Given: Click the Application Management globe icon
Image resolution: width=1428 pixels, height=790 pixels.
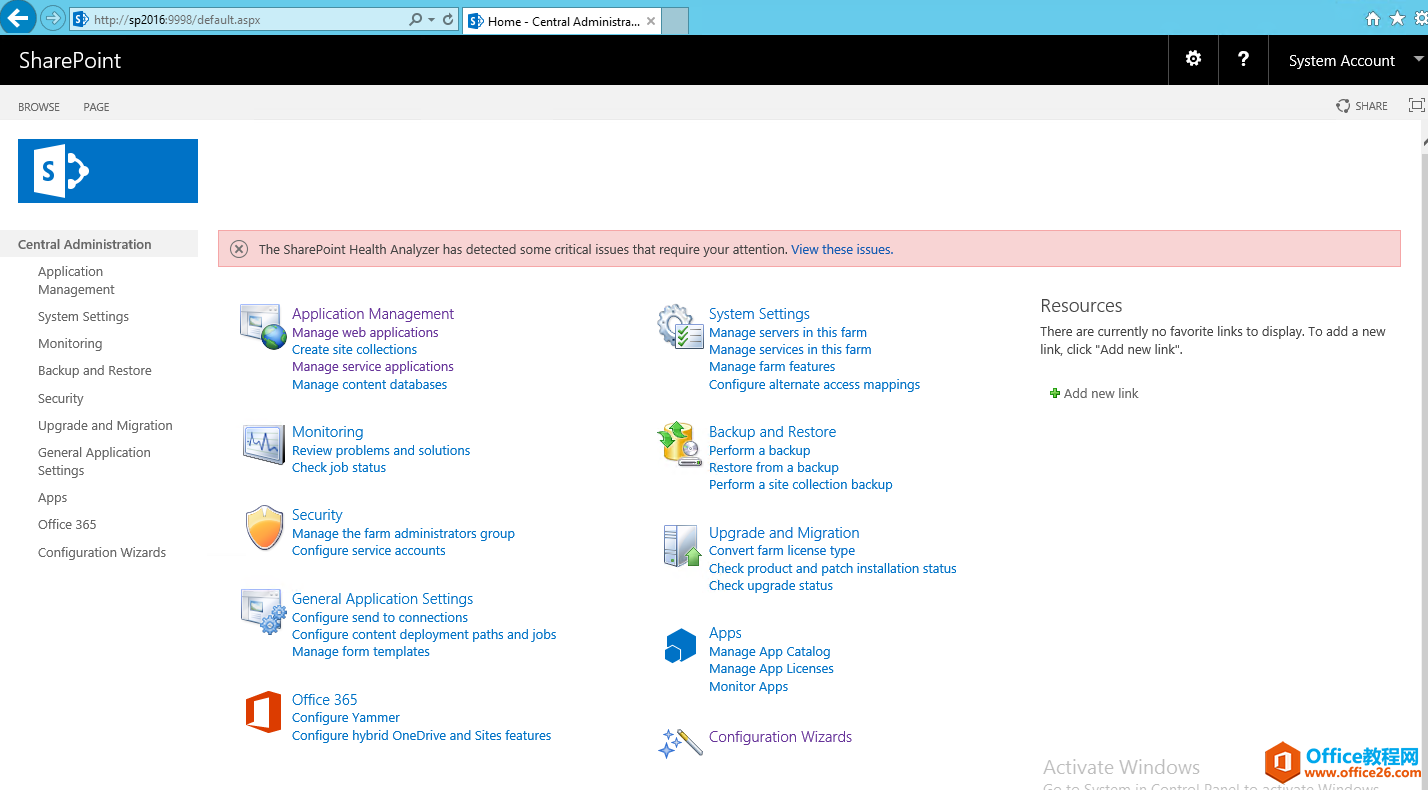Looking at the screenshot, I should (263, 327).
